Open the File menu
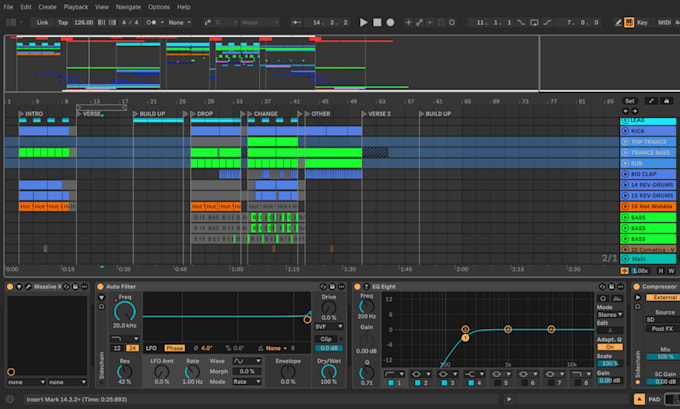The width and height of the screenshot is (680, 409). [8, 7]
